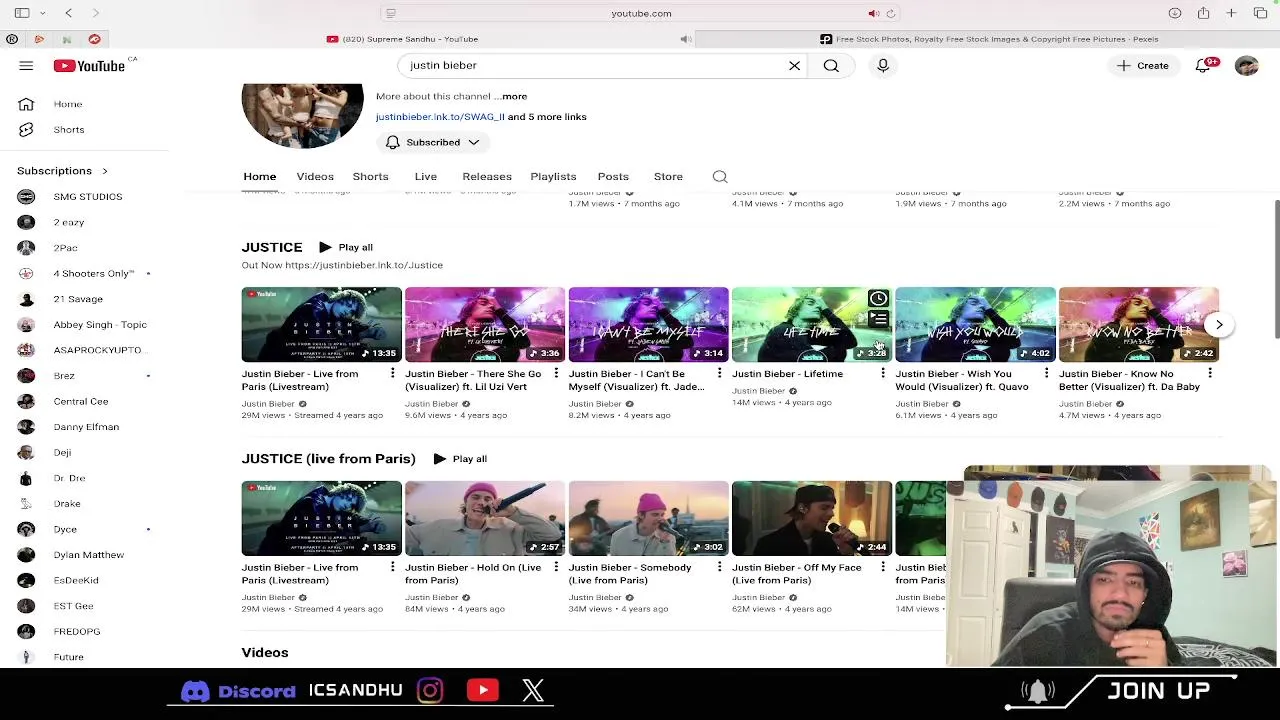Open more options for I Can't Be Myself
Screen dimensions: 1280x720
point(719,374)
